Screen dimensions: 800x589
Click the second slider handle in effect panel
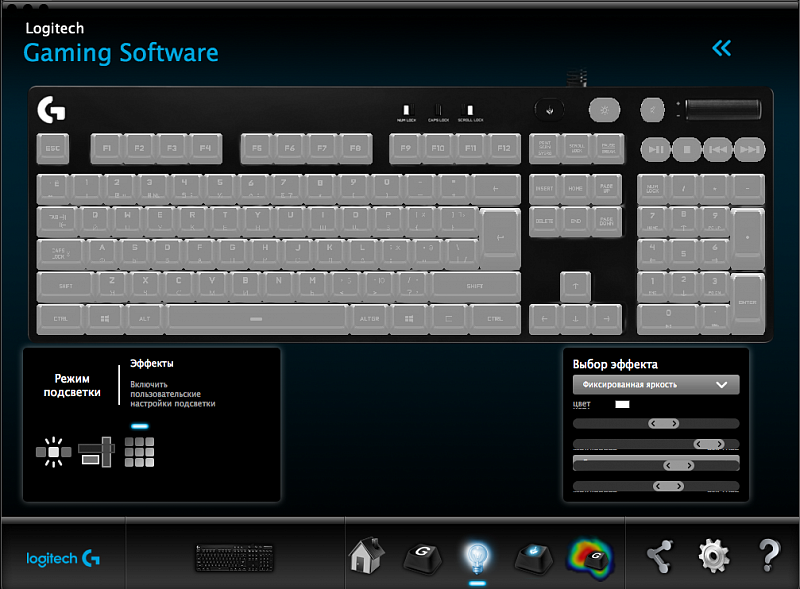click(x=709, y=444)
